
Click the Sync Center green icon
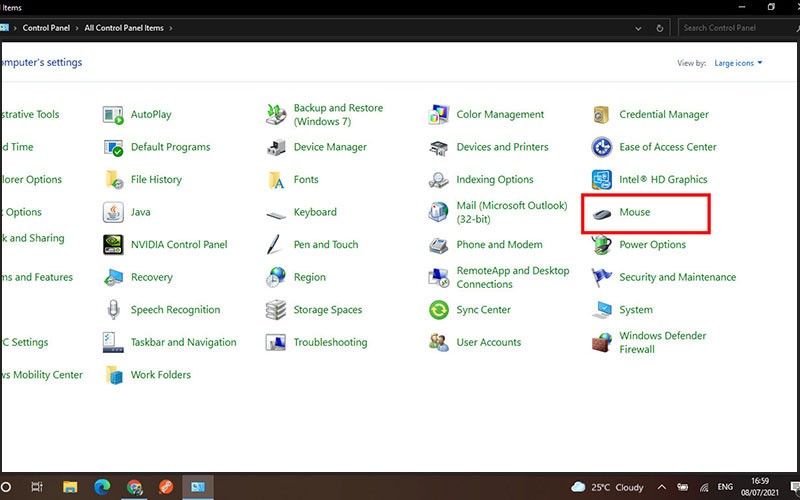[x=439, y=310]
